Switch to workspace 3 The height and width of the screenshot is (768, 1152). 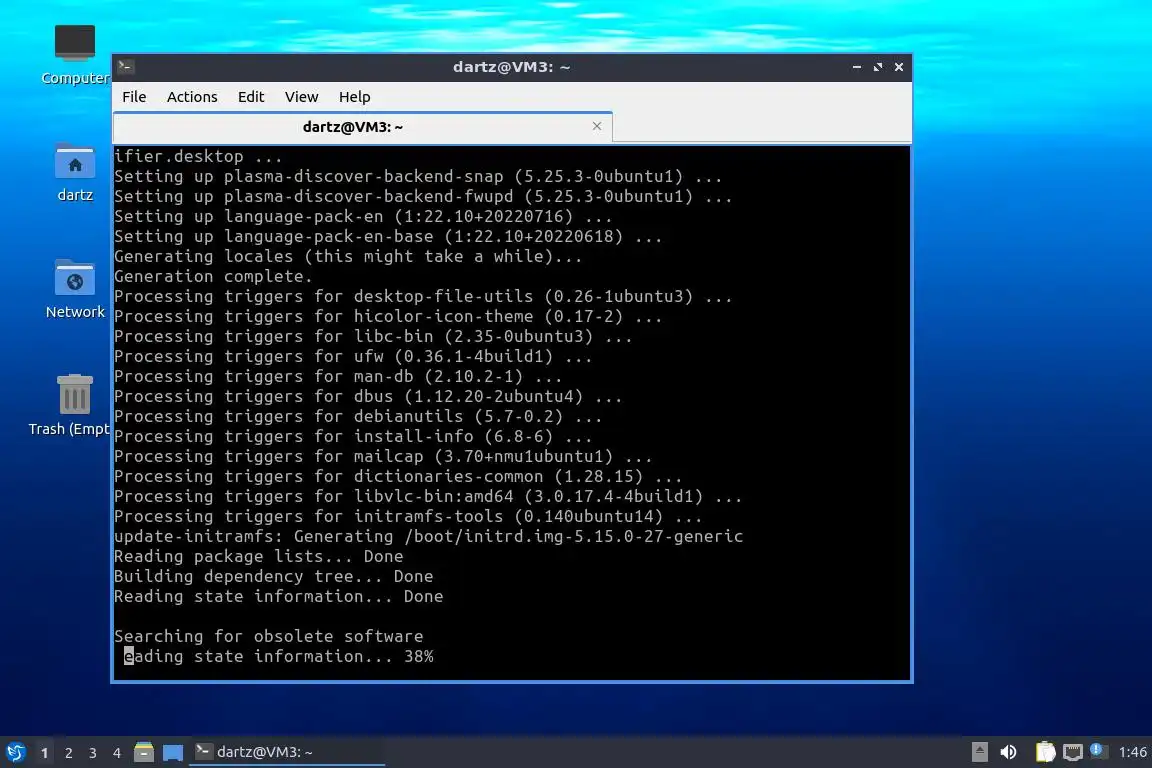tap(93, 753)
